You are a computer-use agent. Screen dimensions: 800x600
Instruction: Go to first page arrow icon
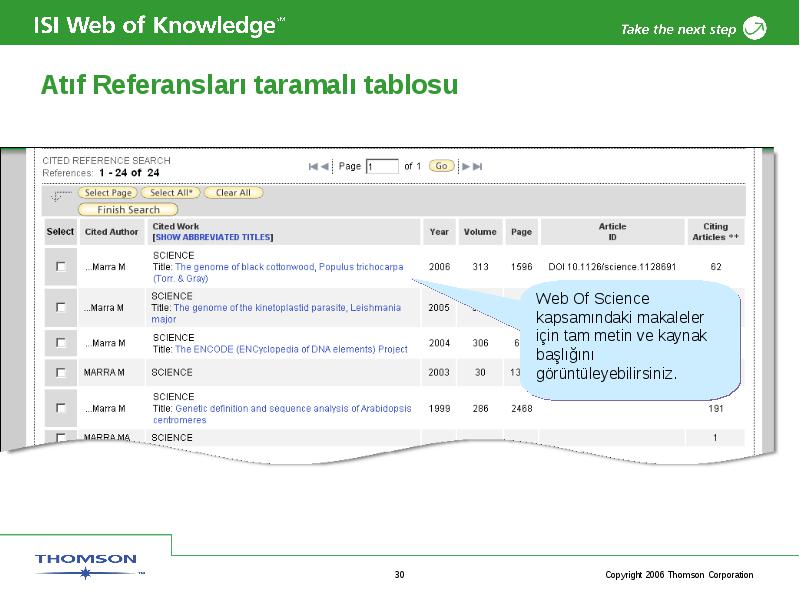tap(313, 166)
